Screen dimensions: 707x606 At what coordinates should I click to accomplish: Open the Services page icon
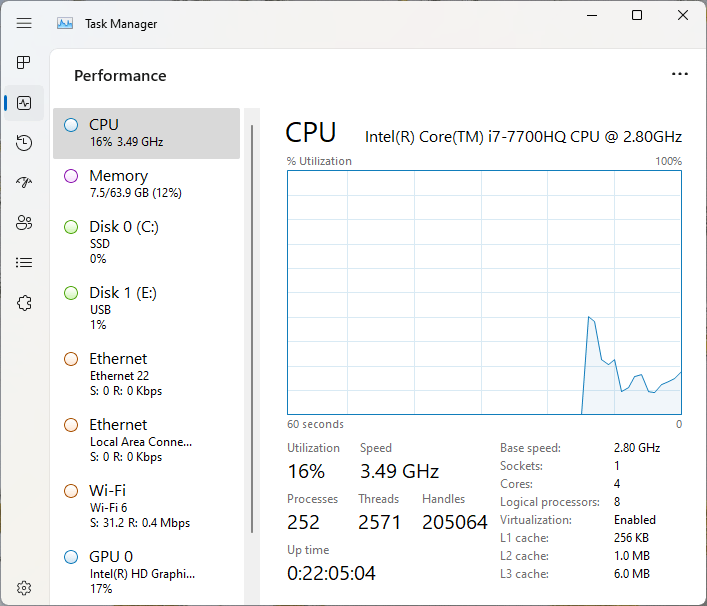[x=24, y=303]
